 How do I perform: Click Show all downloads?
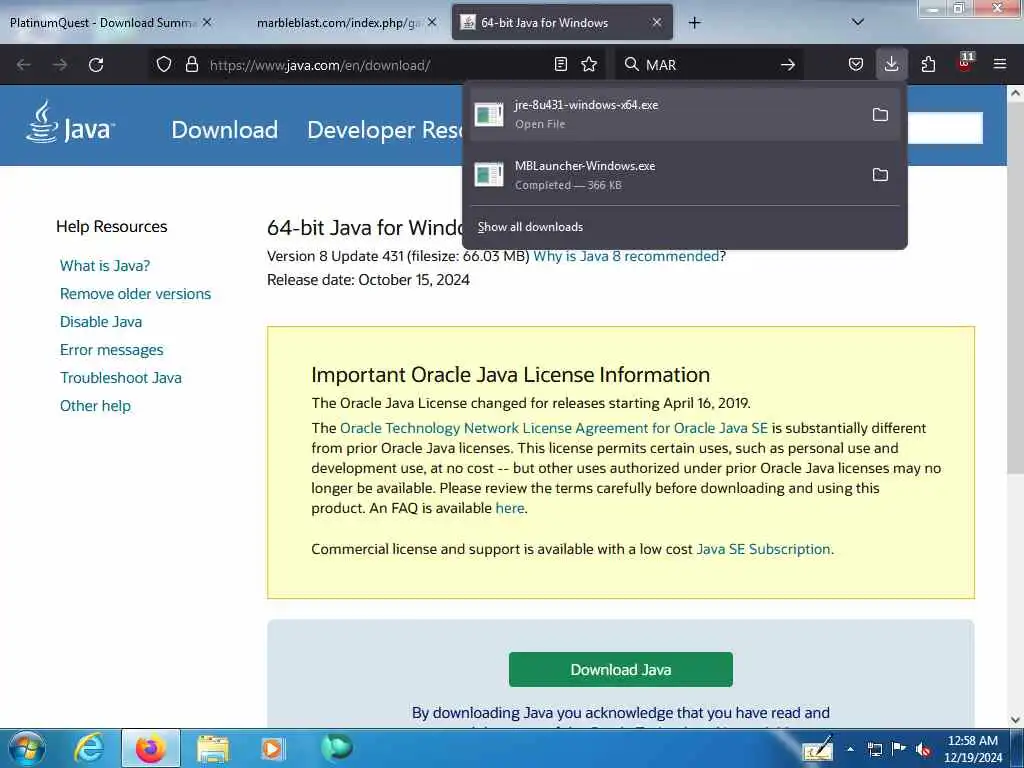click(x=530, y=227)
